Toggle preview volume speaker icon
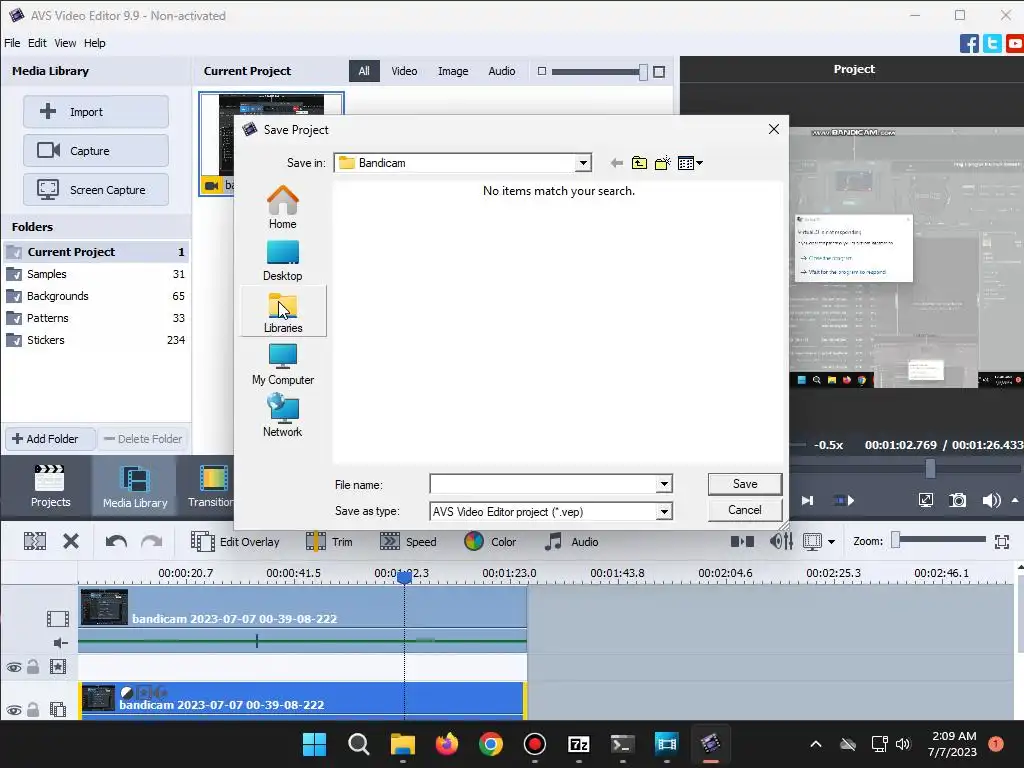The height and width of the screenshot is (768, 1024). click(991, 500)
